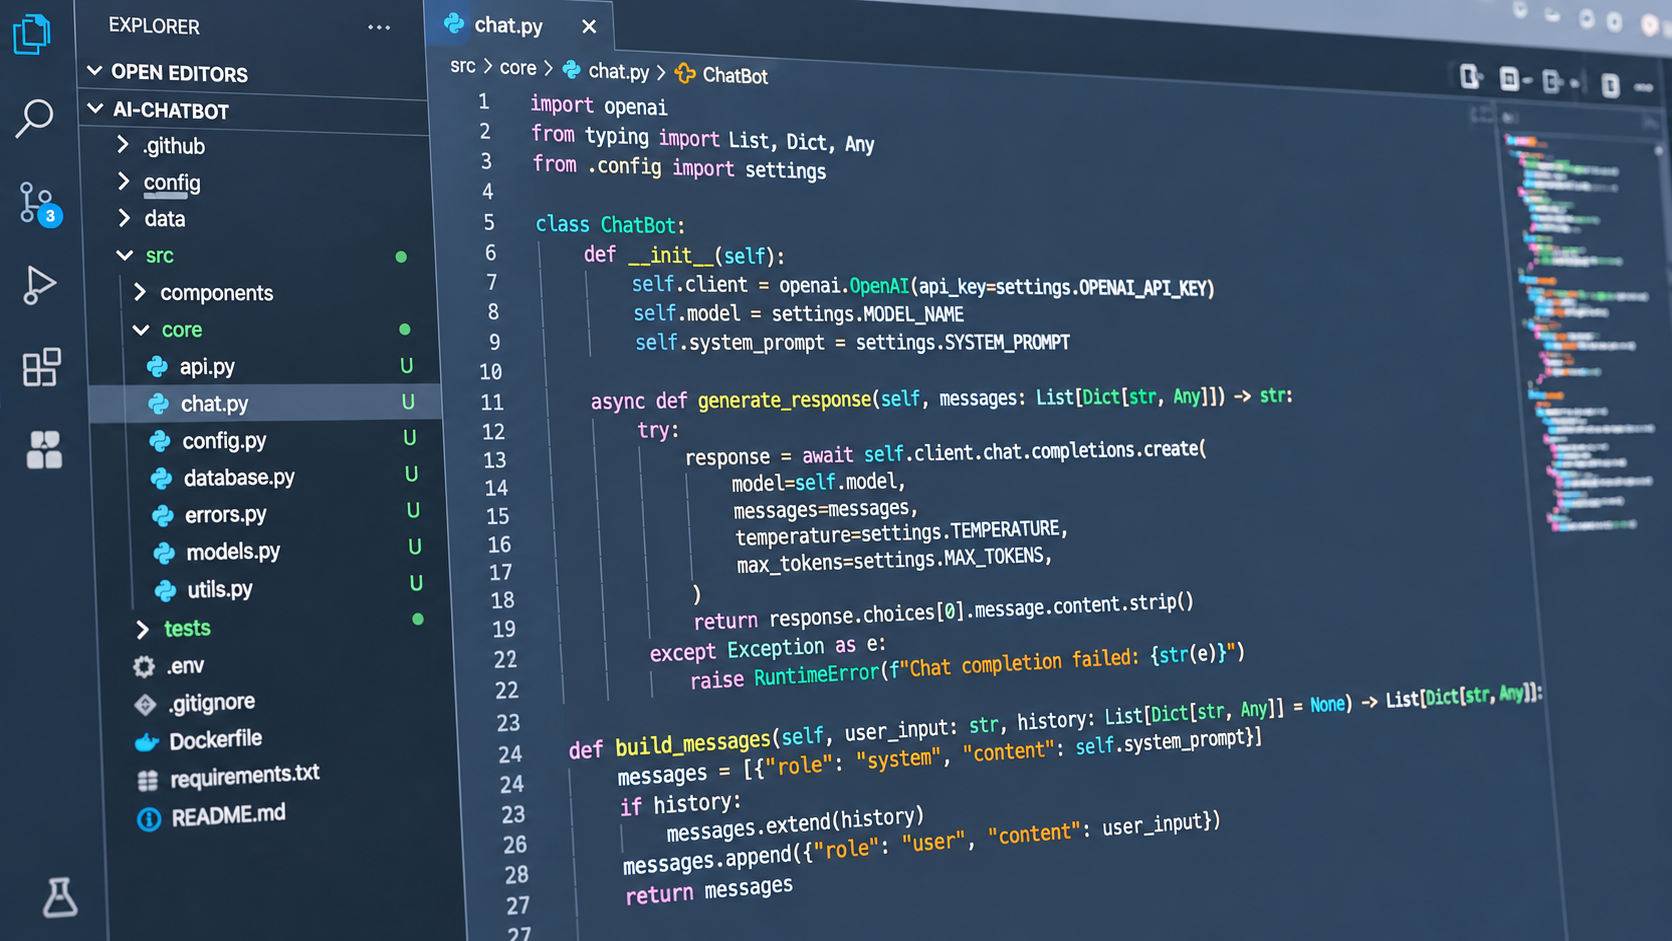Click ChatBot in the breadcrumb path
1672x941 pixels.
[735, 76]
